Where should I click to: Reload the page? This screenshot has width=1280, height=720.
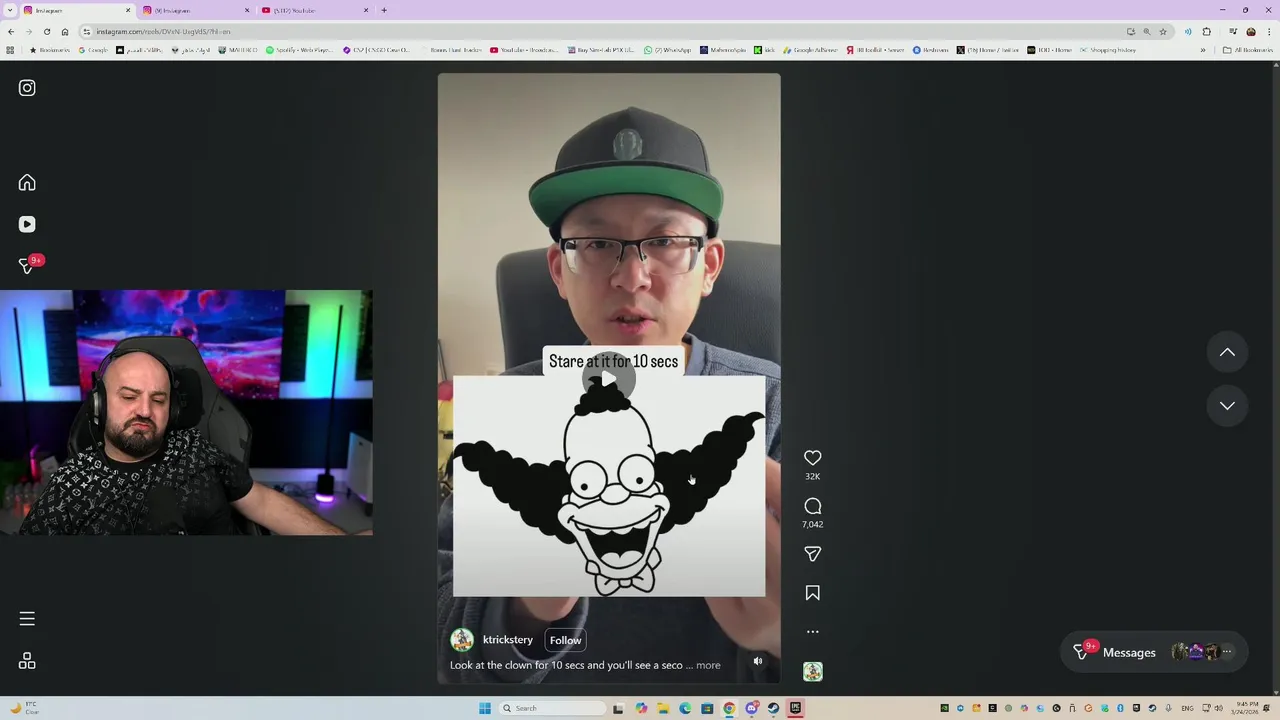46,31
